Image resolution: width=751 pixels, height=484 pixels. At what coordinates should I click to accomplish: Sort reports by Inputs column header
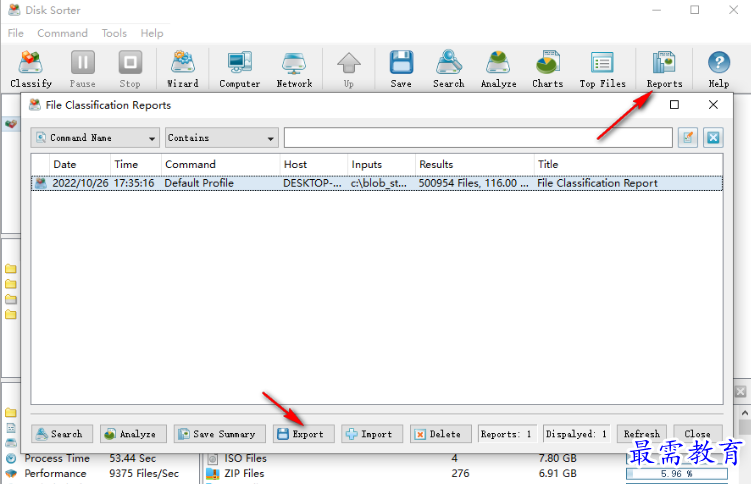[x=382, y=164]
